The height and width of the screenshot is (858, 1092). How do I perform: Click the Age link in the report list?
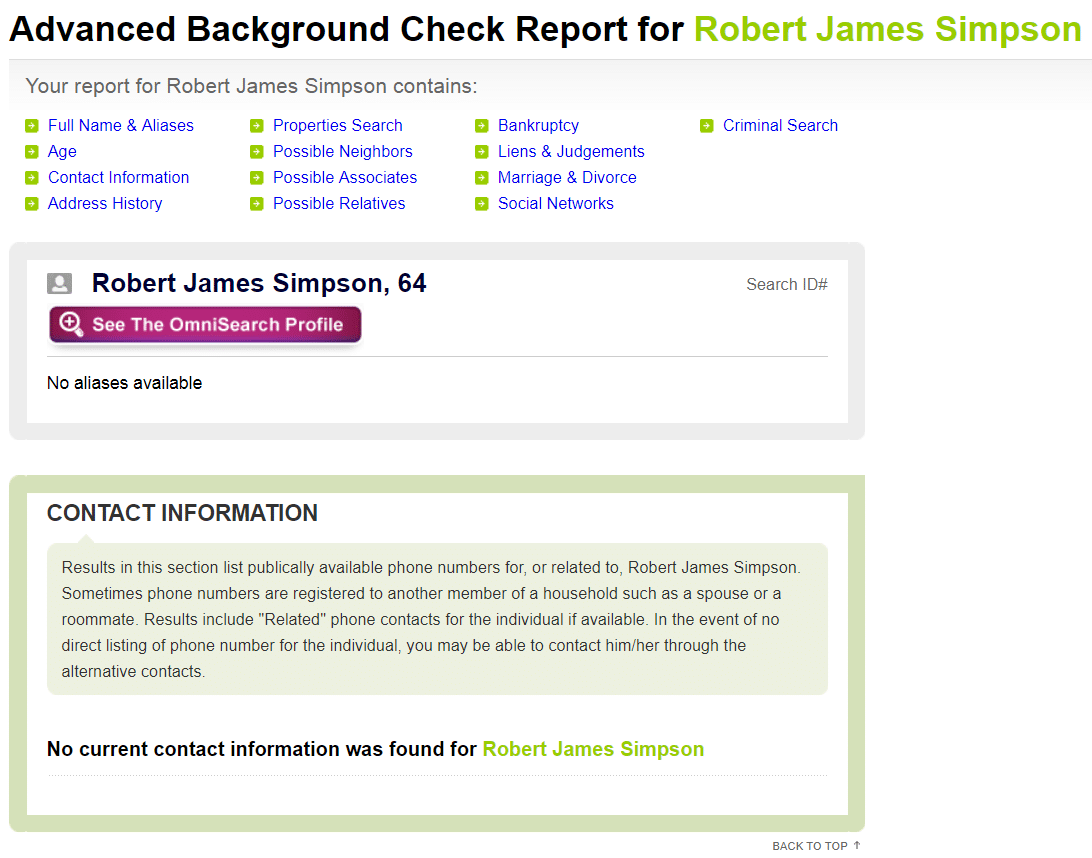[x=61, y=151]
